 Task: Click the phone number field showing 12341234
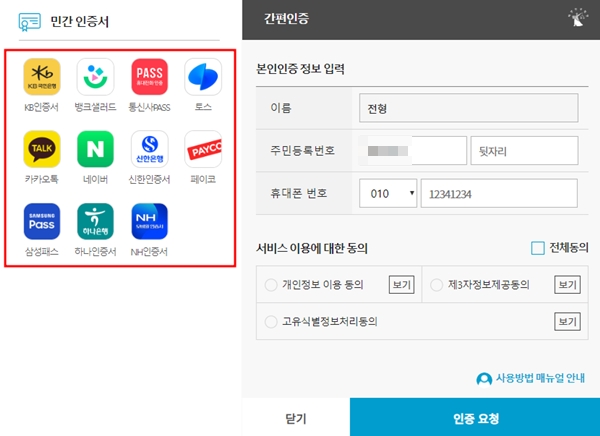coord(499,193)
